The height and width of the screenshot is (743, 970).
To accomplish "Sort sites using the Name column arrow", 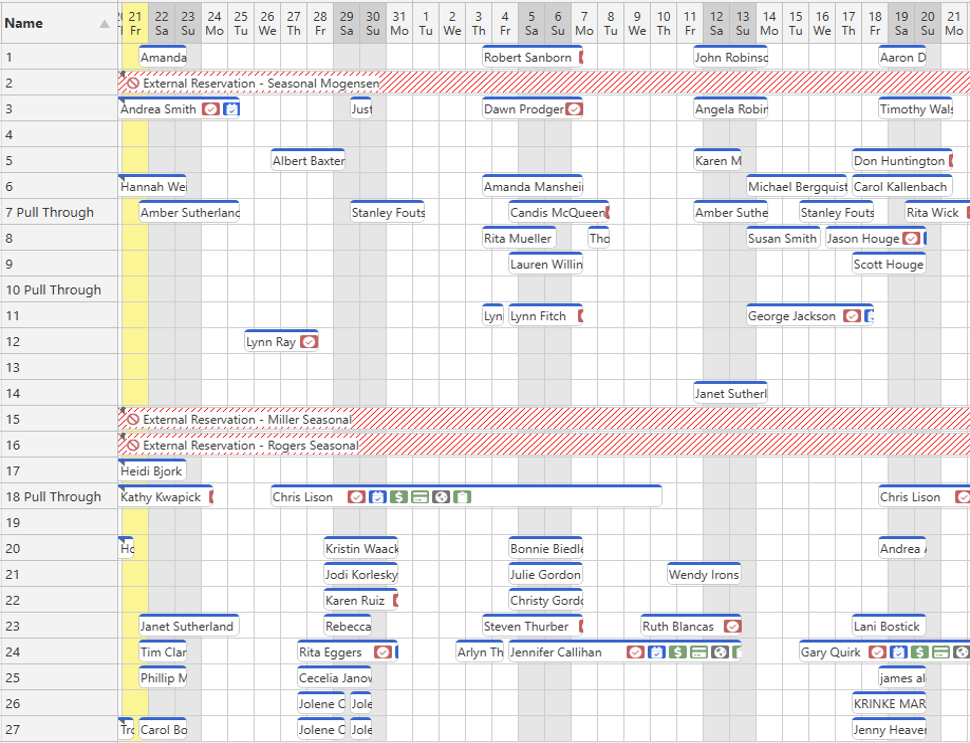I will click(x=105, y=24).
